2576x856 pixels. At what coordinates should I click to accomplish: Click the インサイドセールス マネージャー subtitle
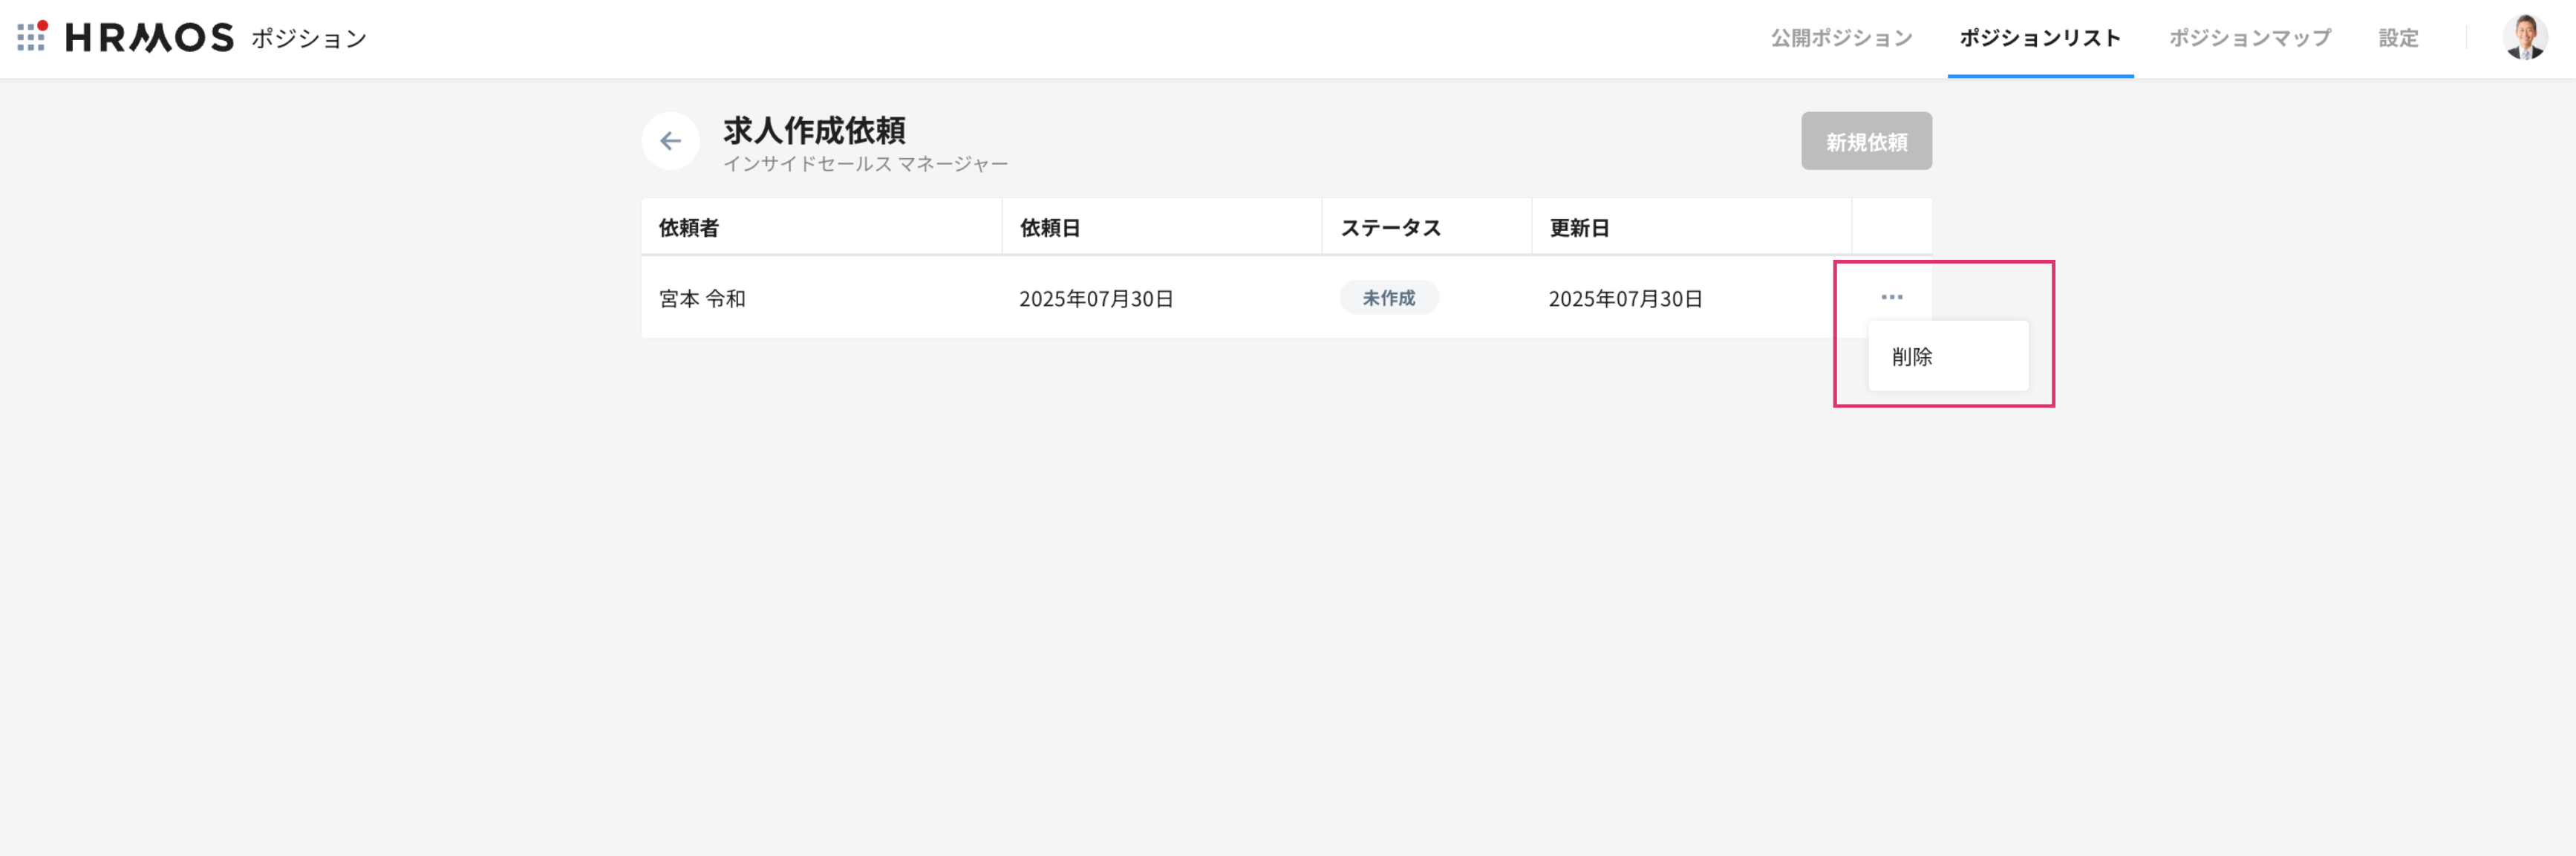tap(865, 164)
